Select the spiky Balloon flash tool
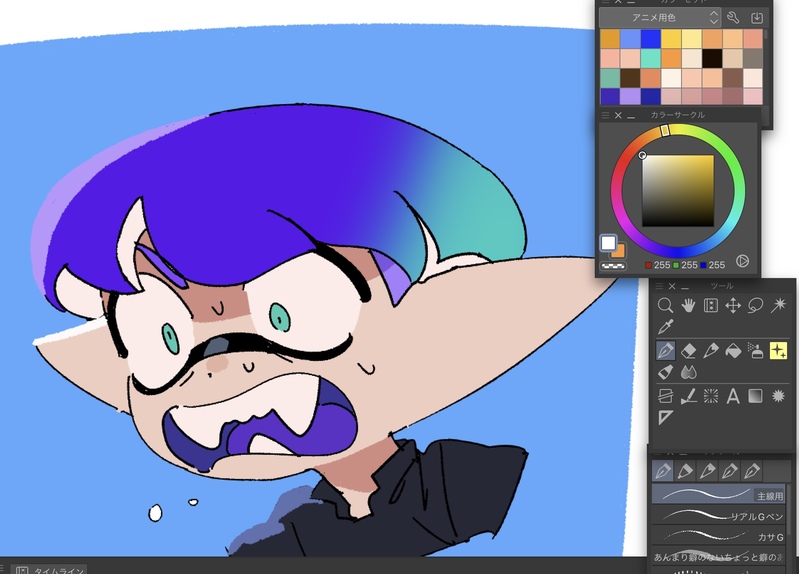The image size is (799, 574). point(778,396)
